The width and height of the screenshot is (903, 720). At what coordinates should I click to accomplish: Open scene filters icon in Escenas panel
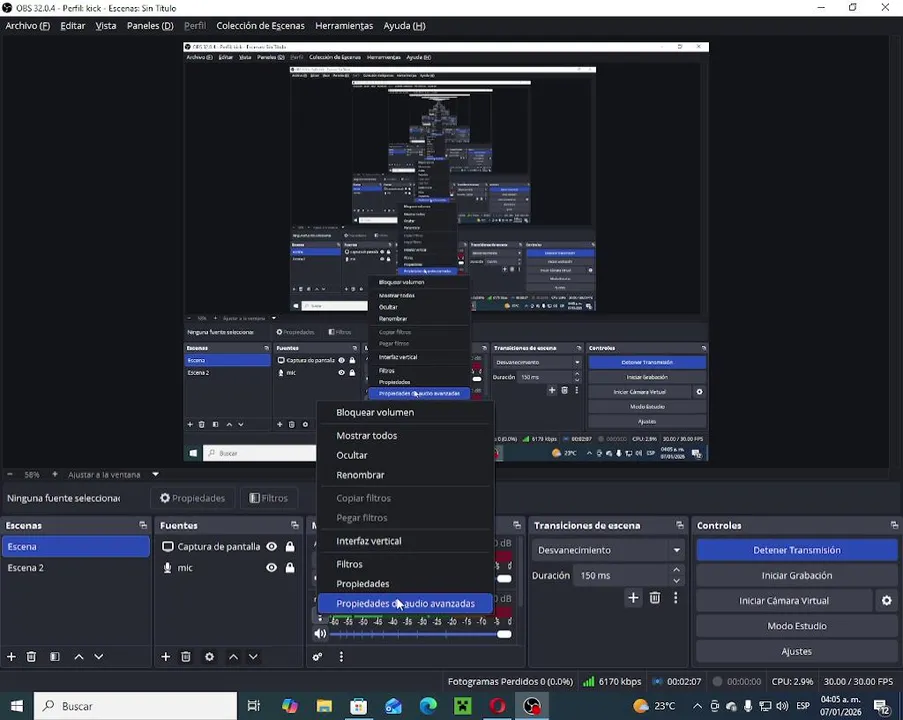point(55,657)
